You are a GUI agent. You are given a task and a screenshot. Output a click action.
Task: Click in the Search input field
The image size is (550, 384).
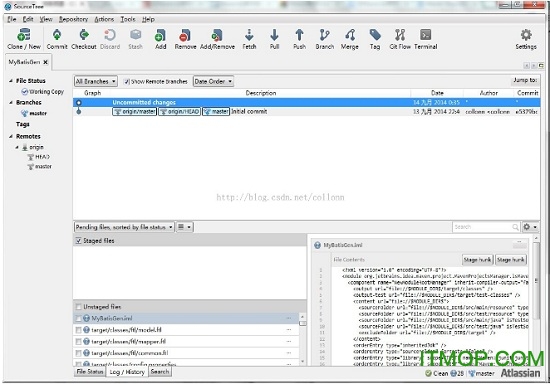[482, 227]
